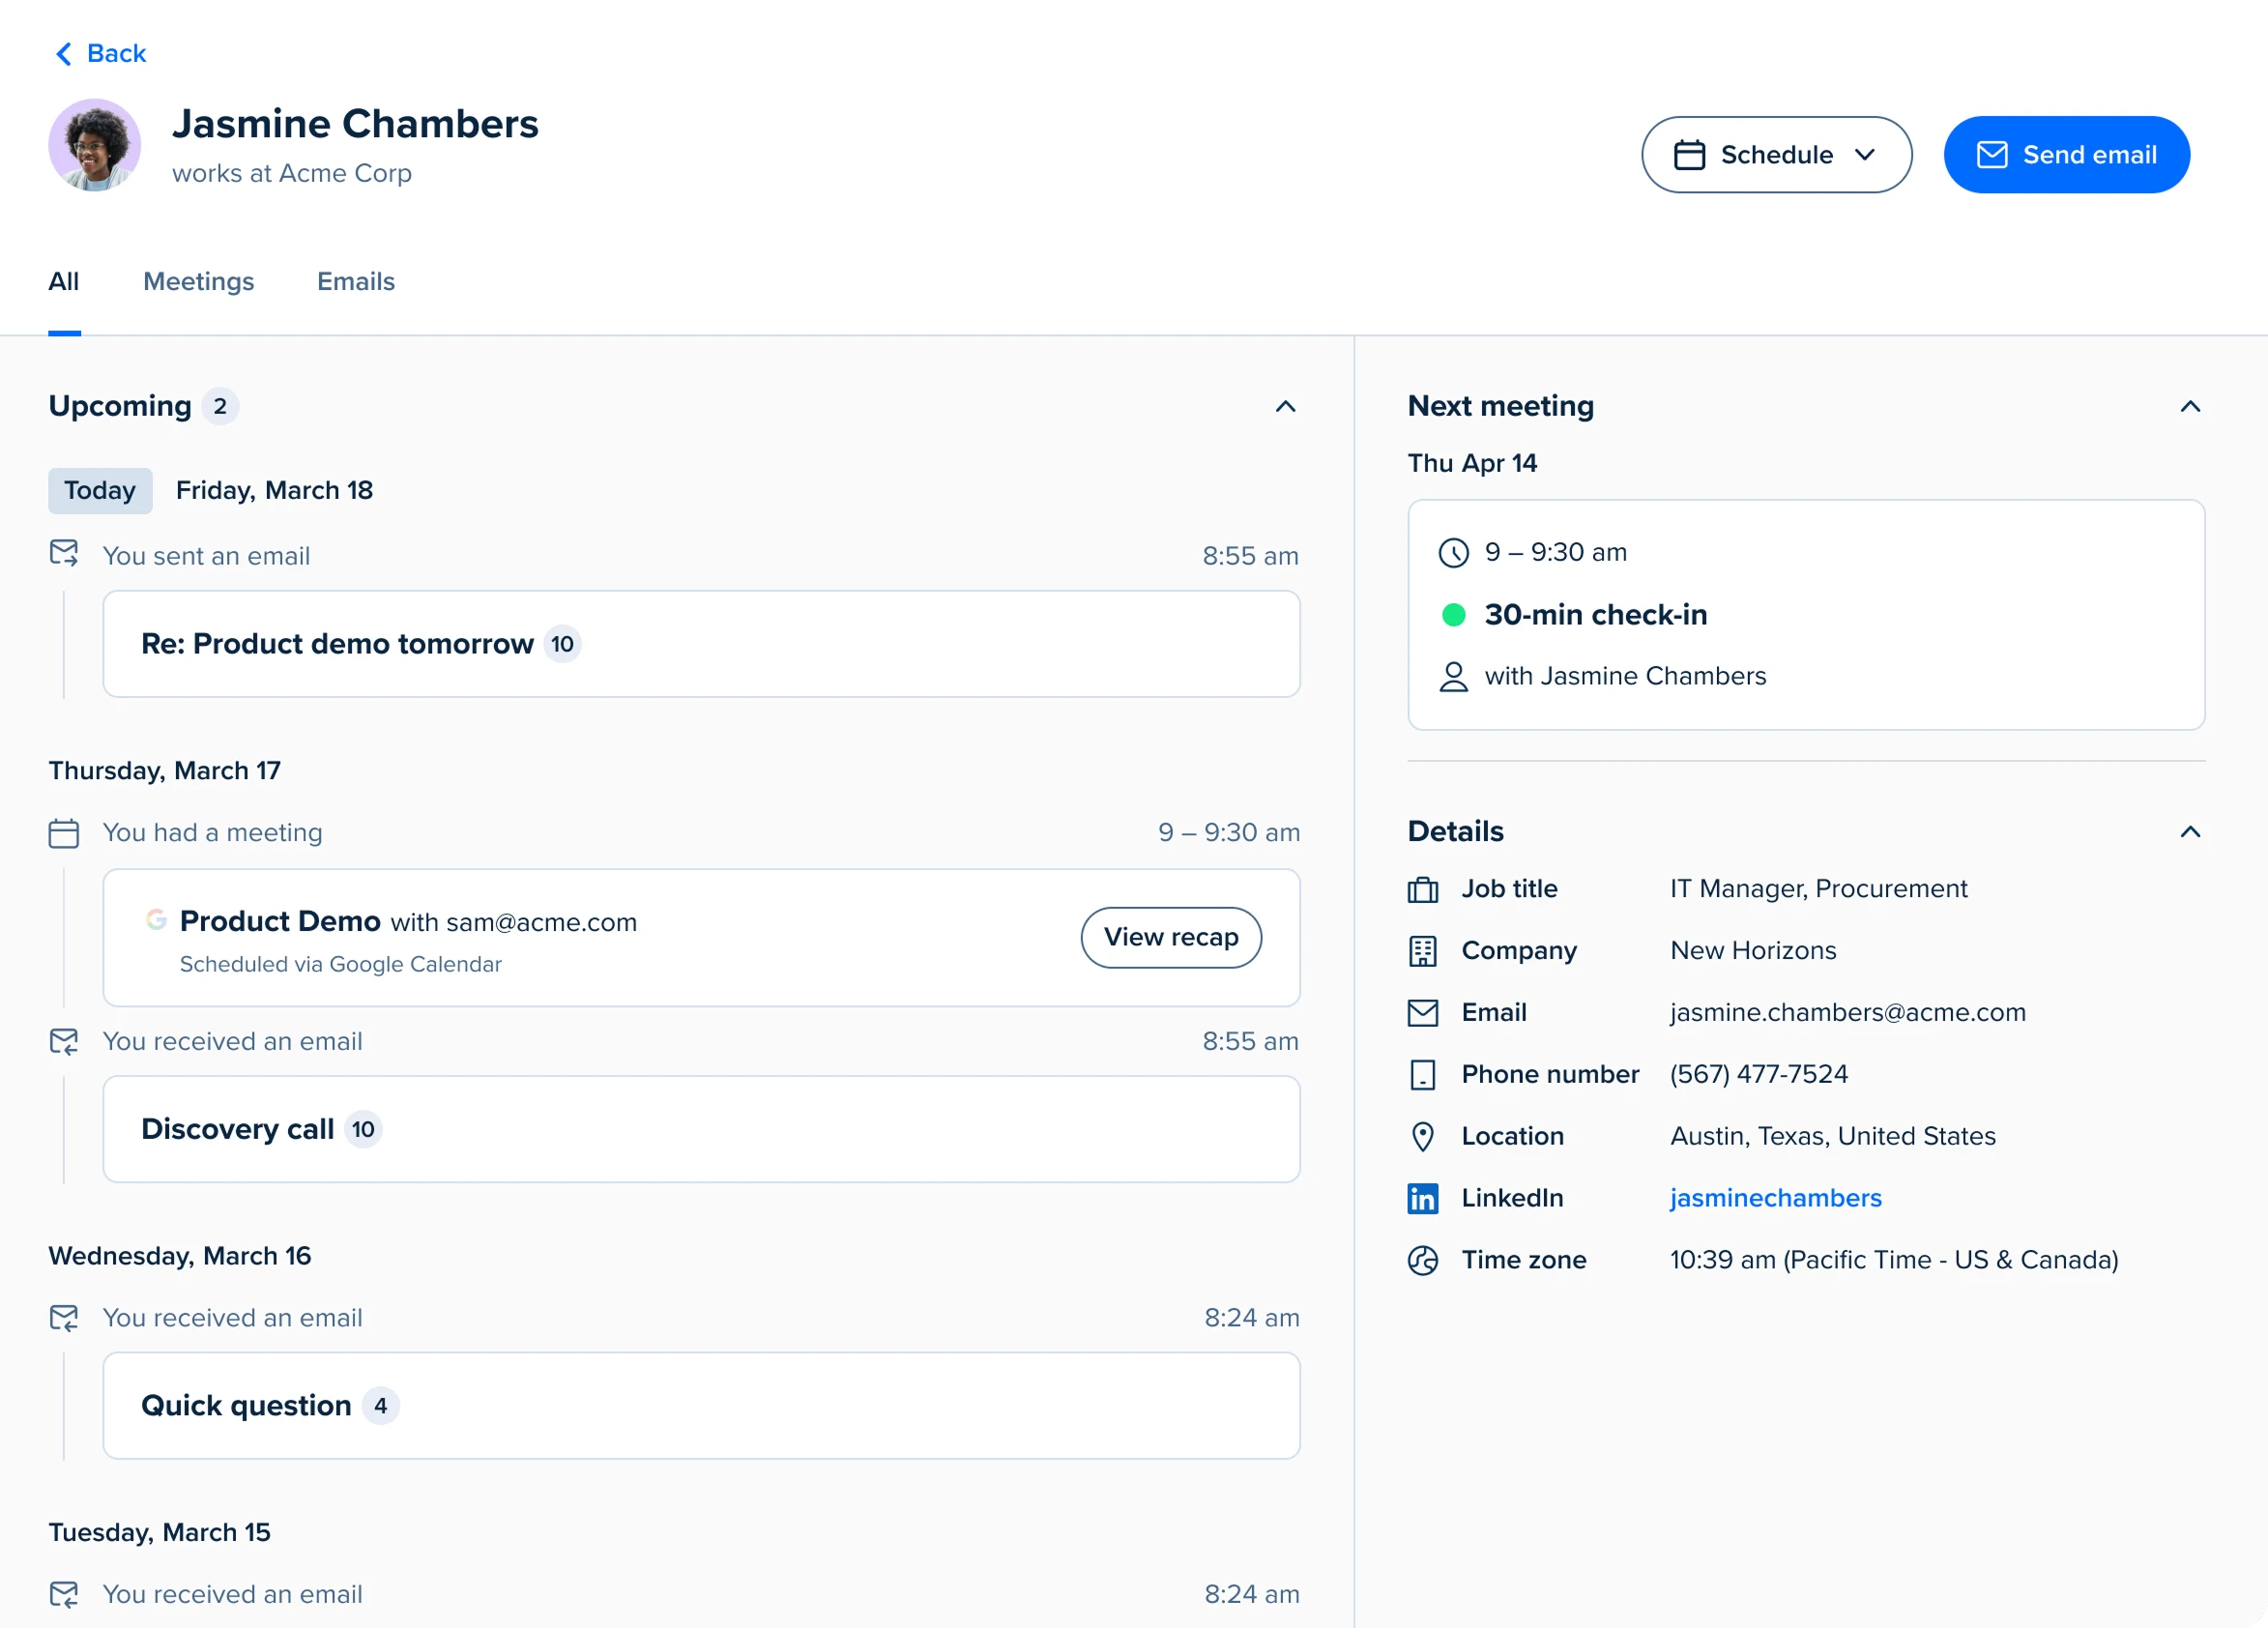2268x1628 pixels.
Task: Open the Emails tab
Action: click(355, 281)
